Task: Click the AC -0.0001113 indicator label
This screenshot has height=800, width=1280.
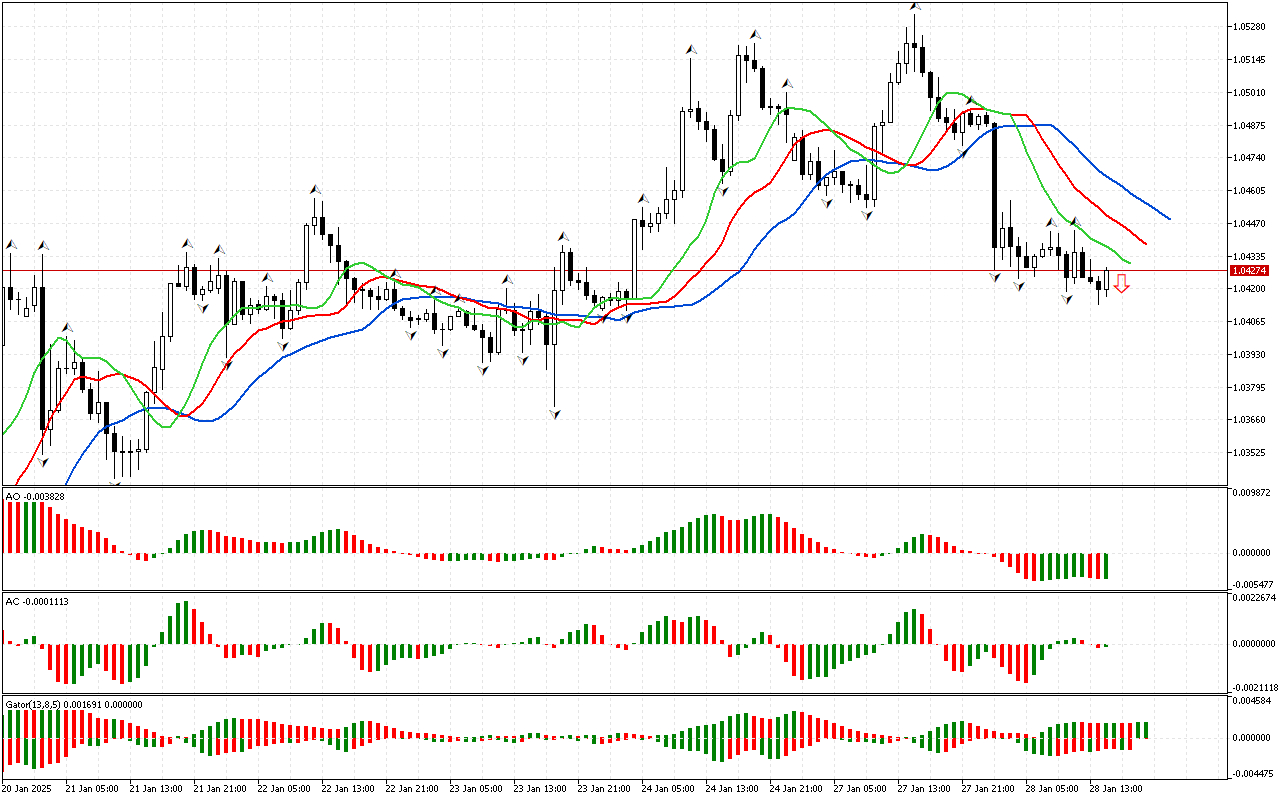Action: coord(38,601)
